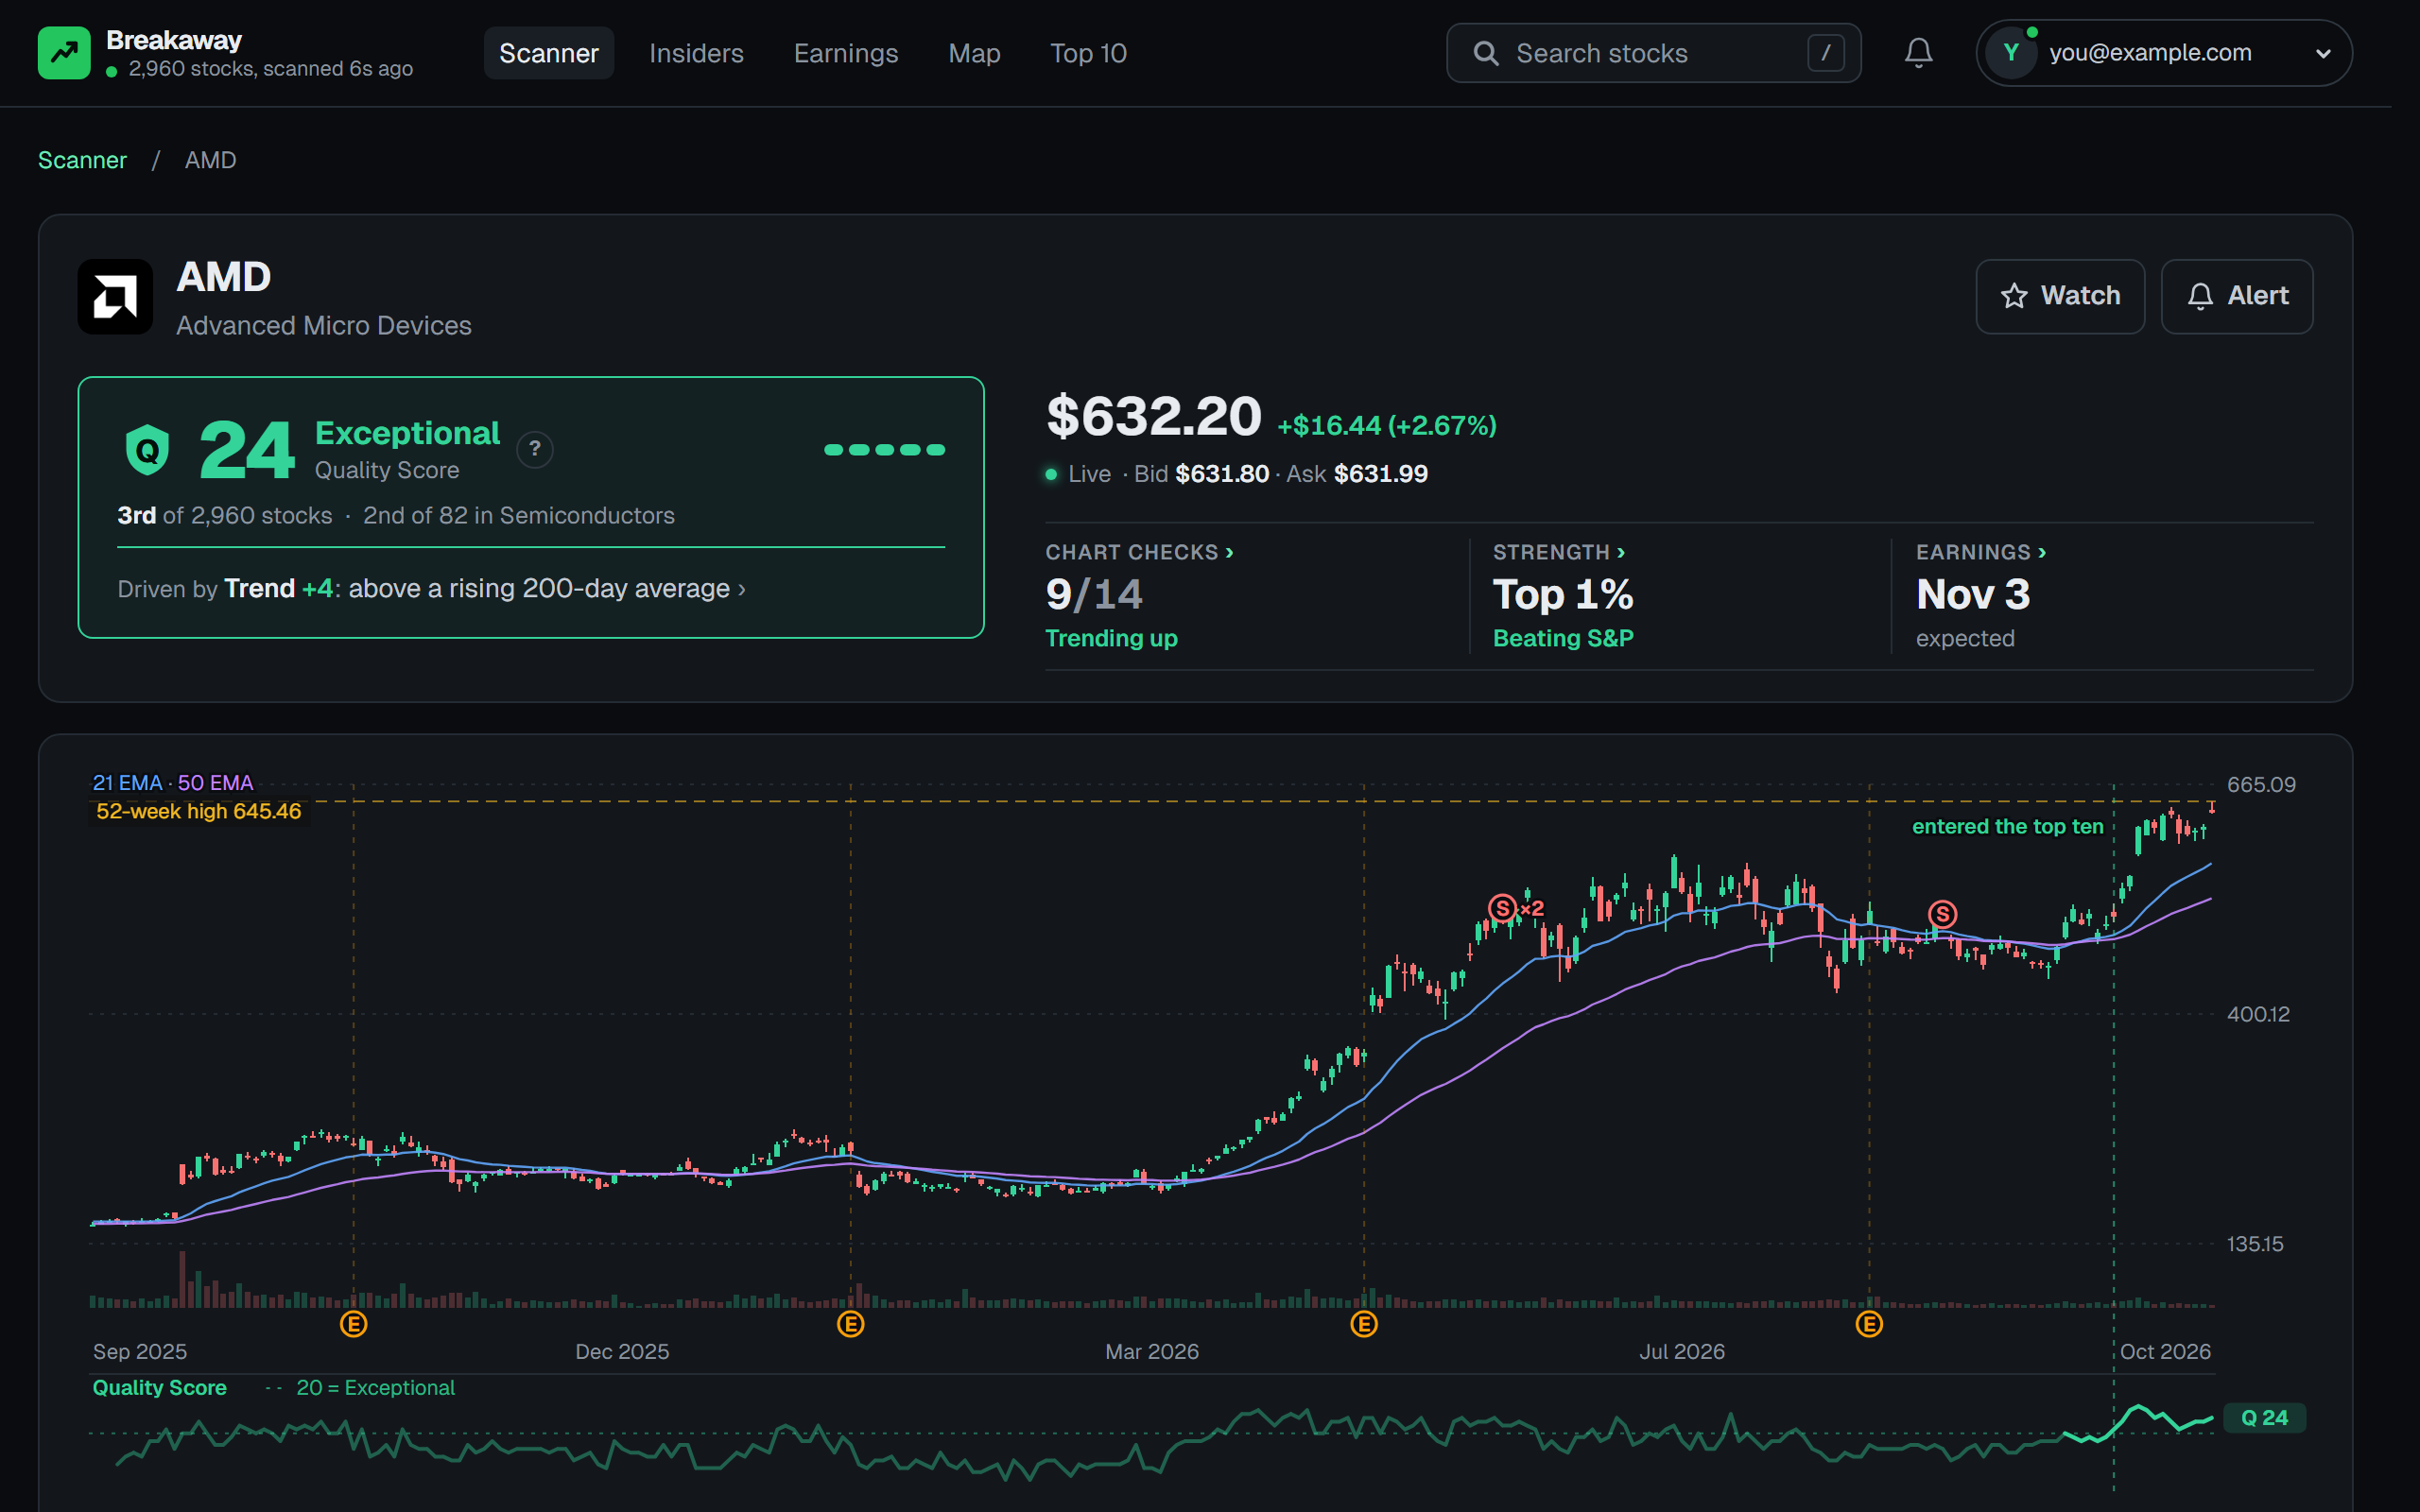The width and height of the screenshot is (2420, 1512).
Task: Open the notifications bell
Action: click(x=1918, y=53)
